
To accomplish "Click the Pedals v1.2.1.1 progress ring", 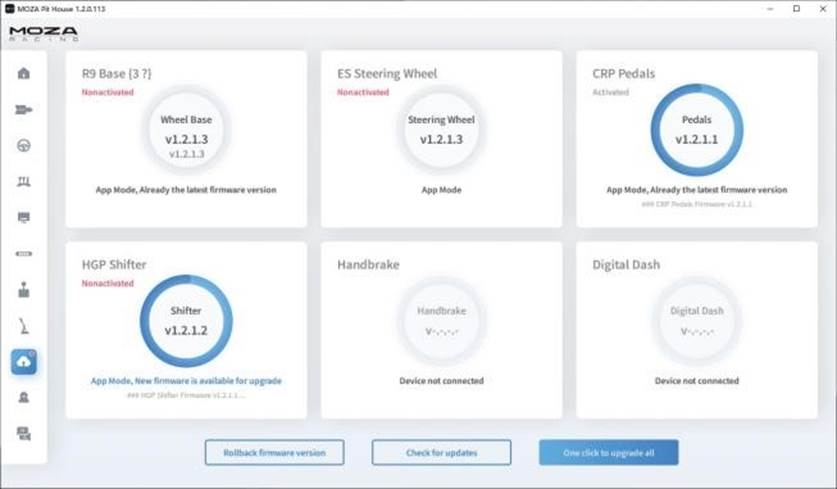I will point(697,130).
